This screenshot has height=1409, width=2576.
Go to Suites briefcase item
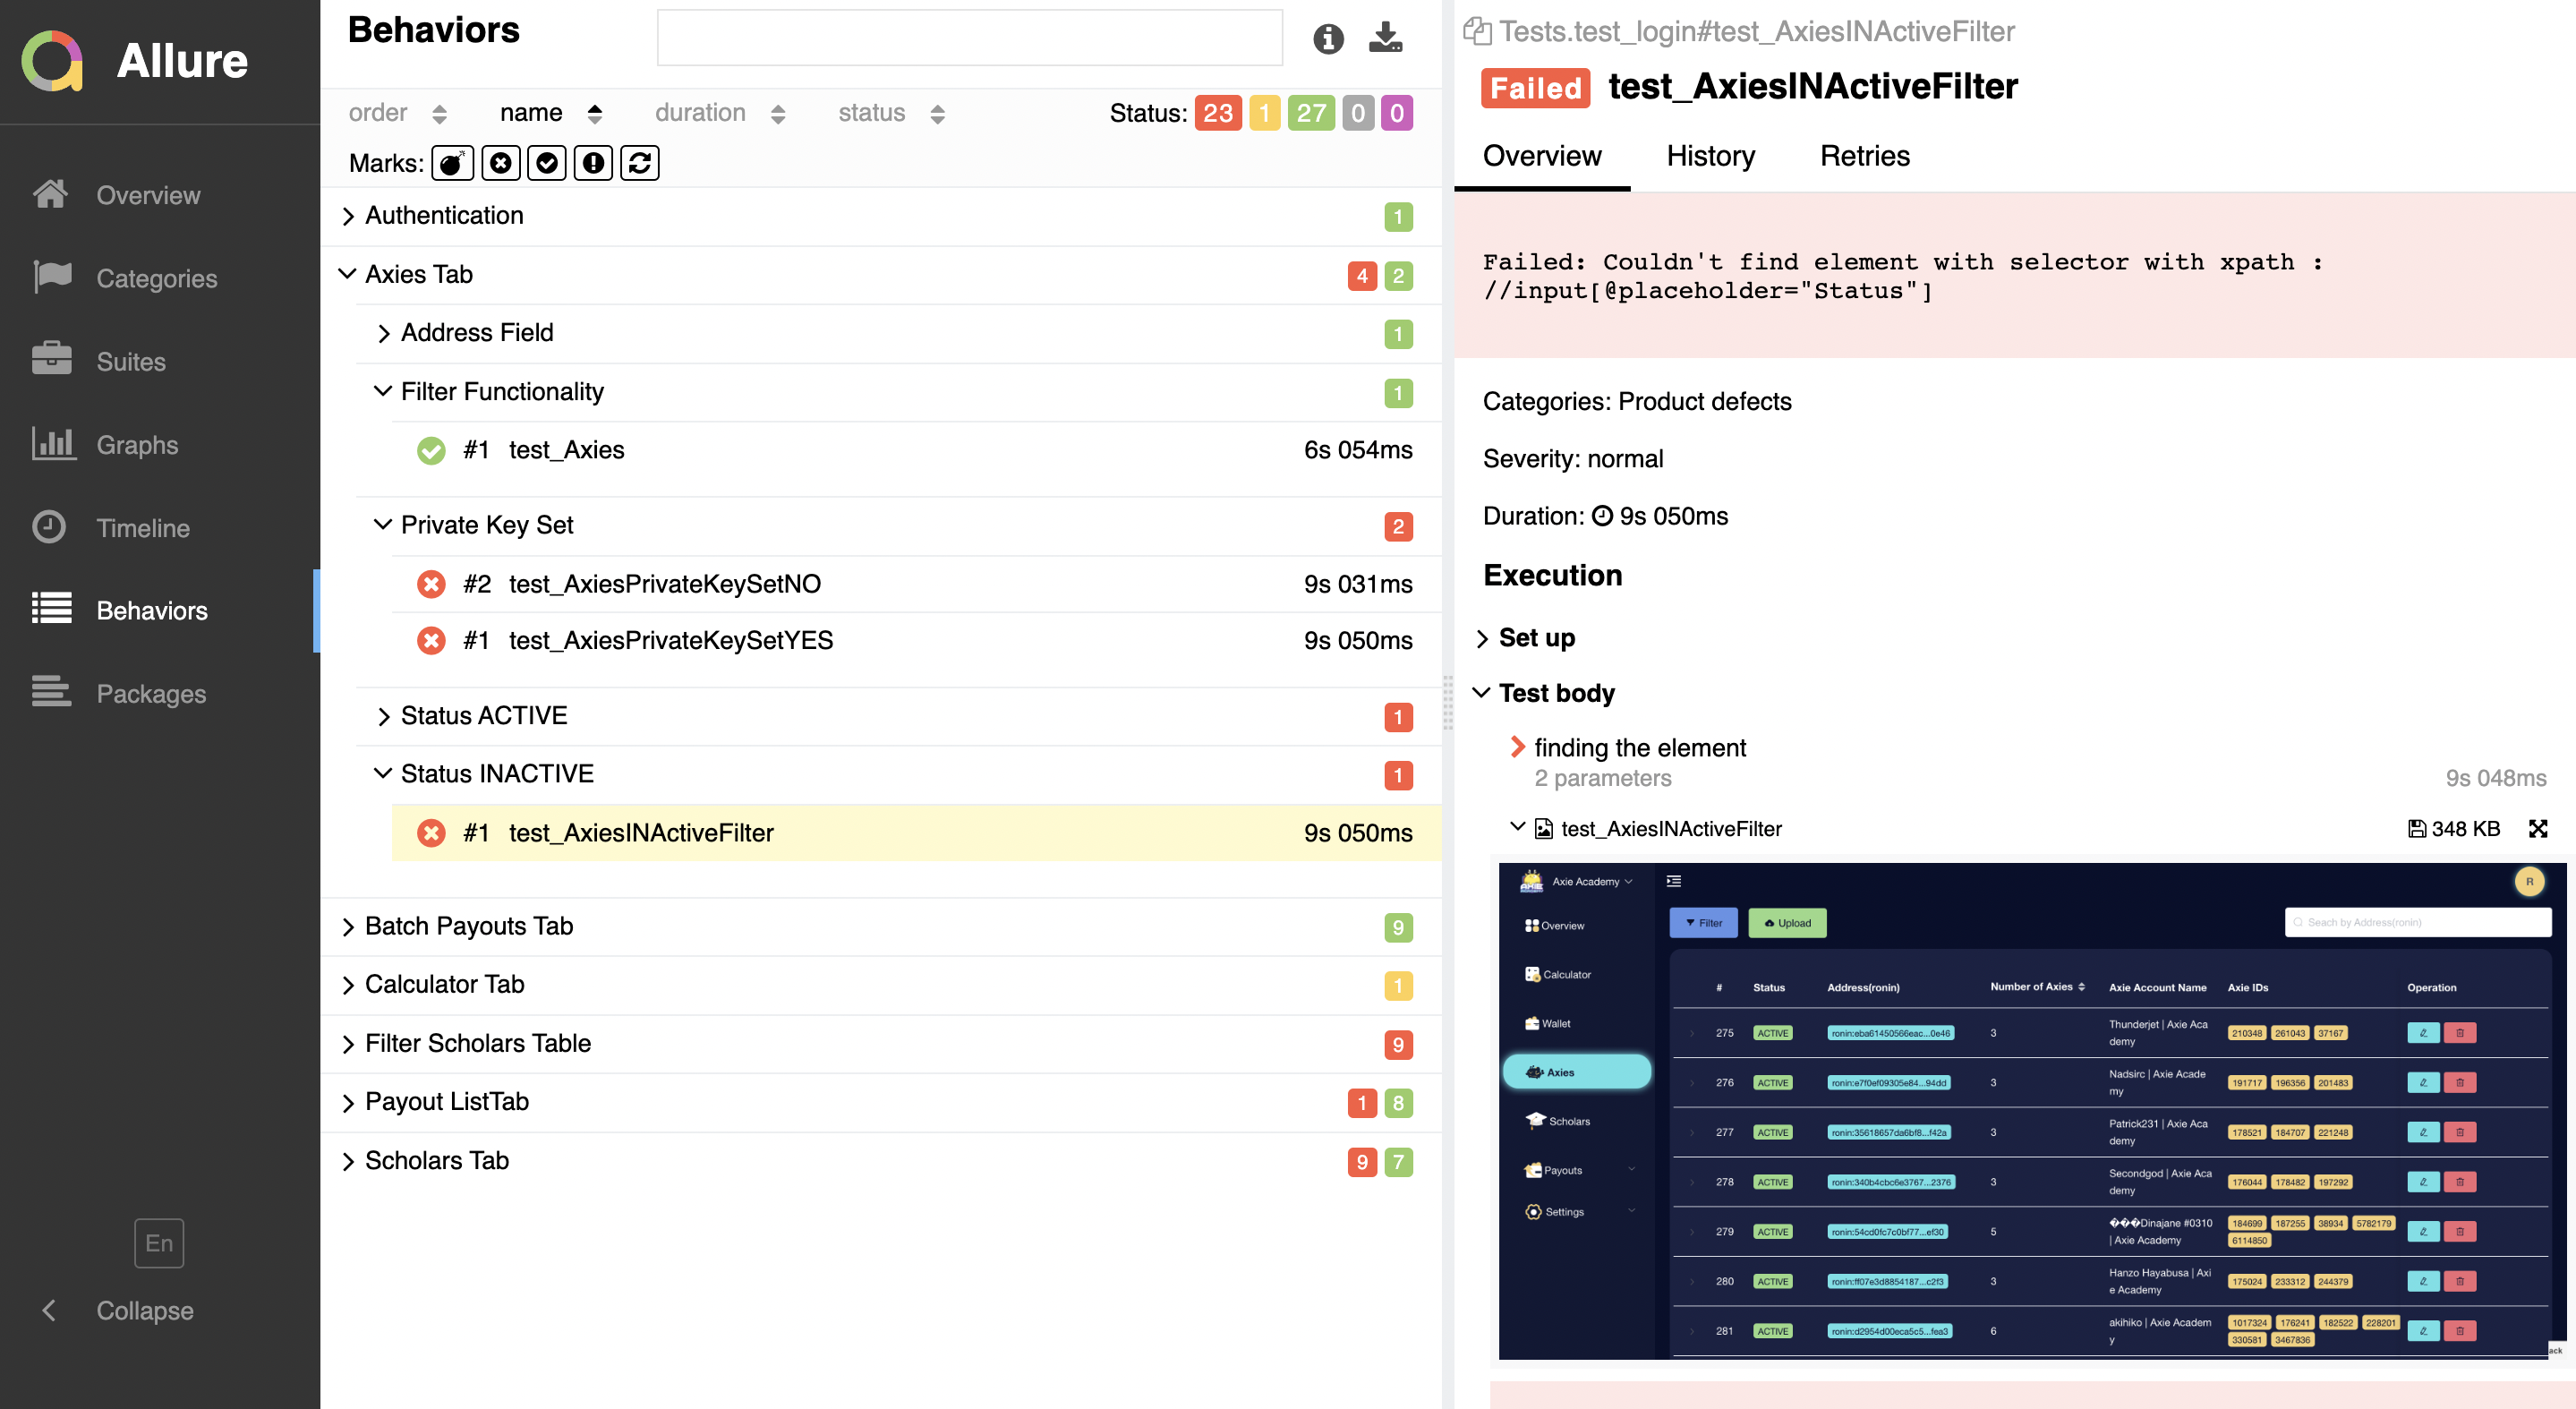[x=130, y=362]
